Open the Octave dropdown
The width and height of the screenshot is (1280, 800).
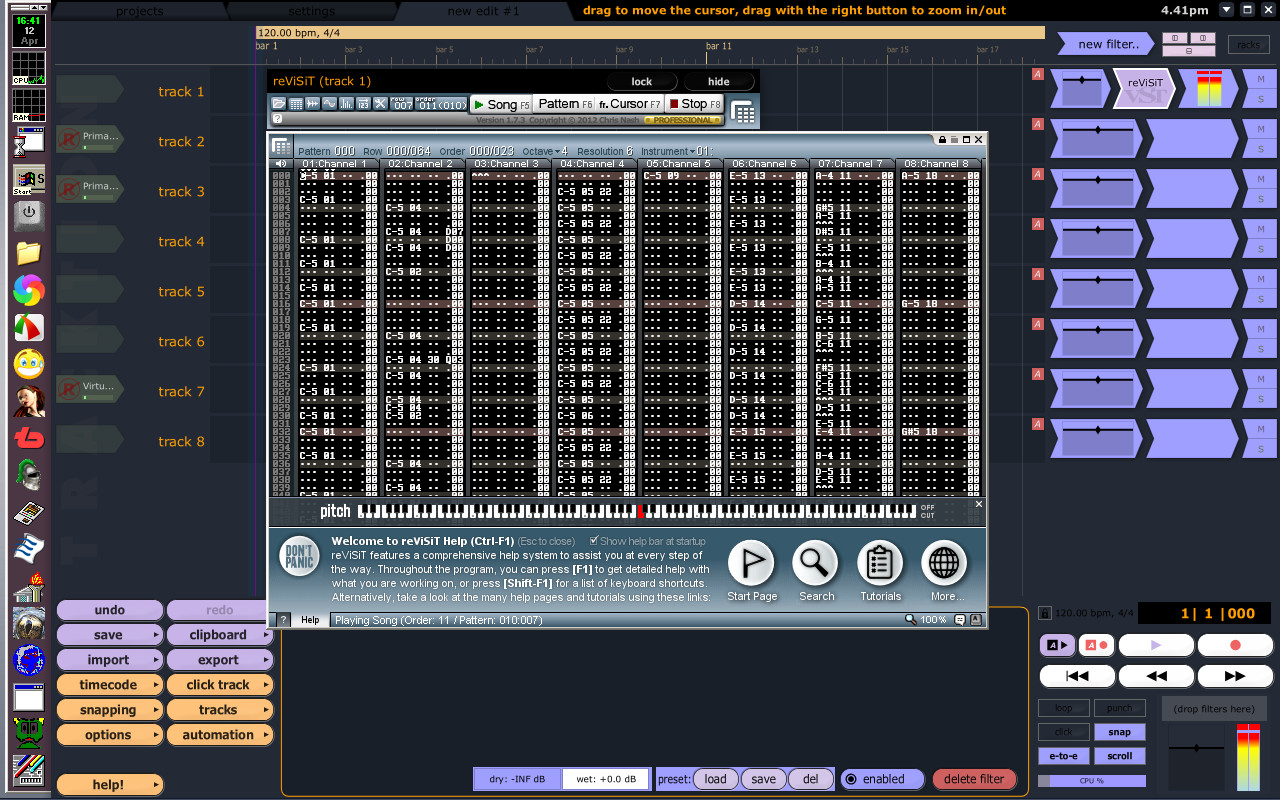545,151
